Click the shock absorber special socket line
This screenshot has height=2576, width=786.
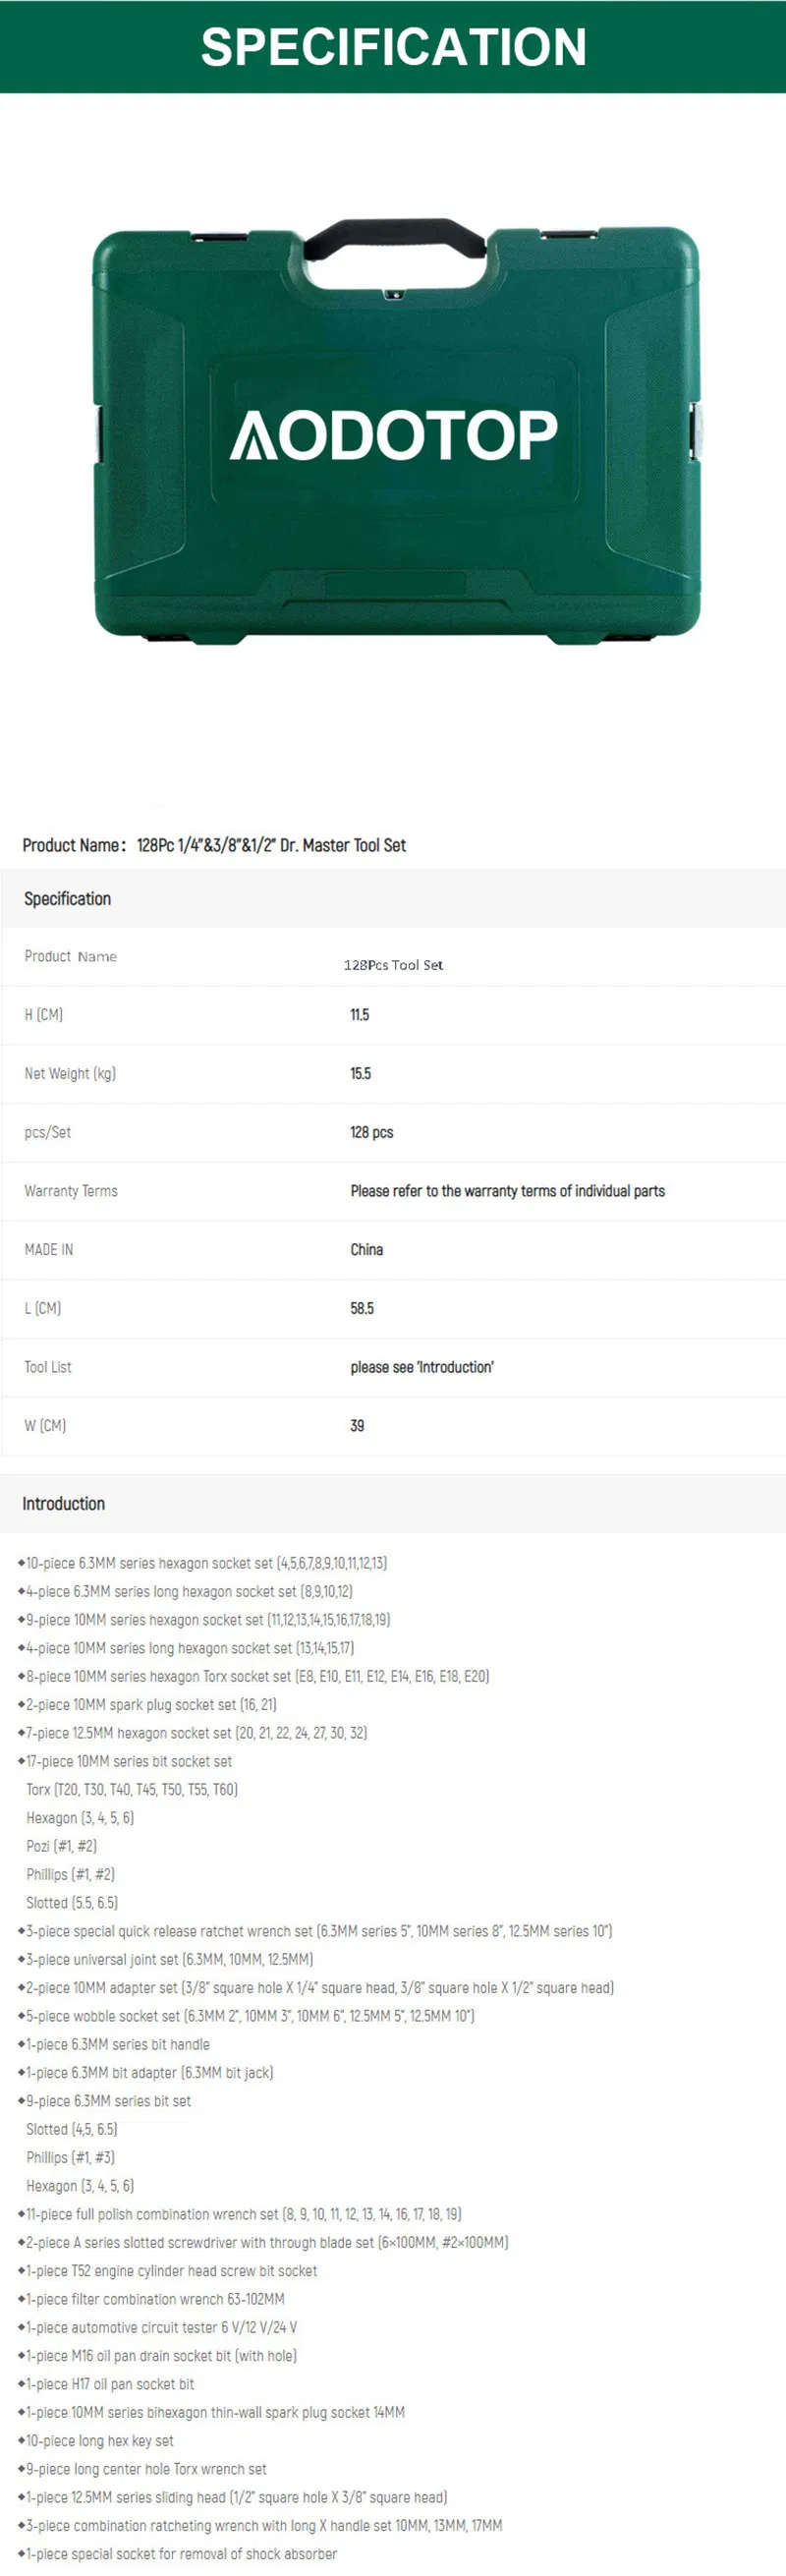point(177,2554)
